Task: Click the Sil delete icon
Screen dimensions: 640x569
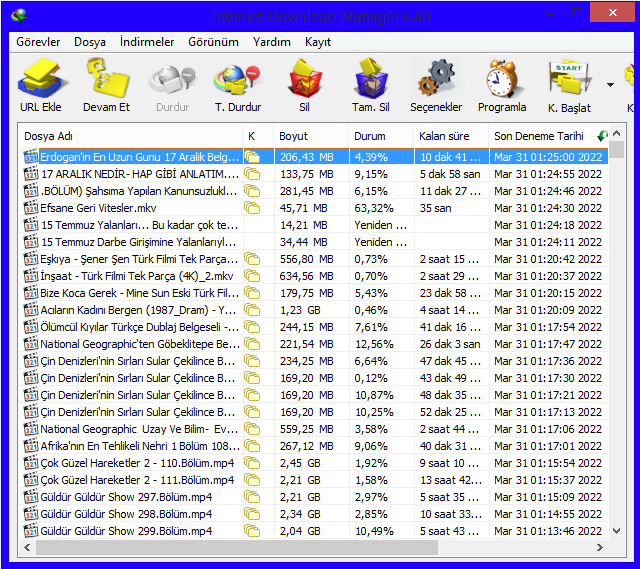Action: 304,78
